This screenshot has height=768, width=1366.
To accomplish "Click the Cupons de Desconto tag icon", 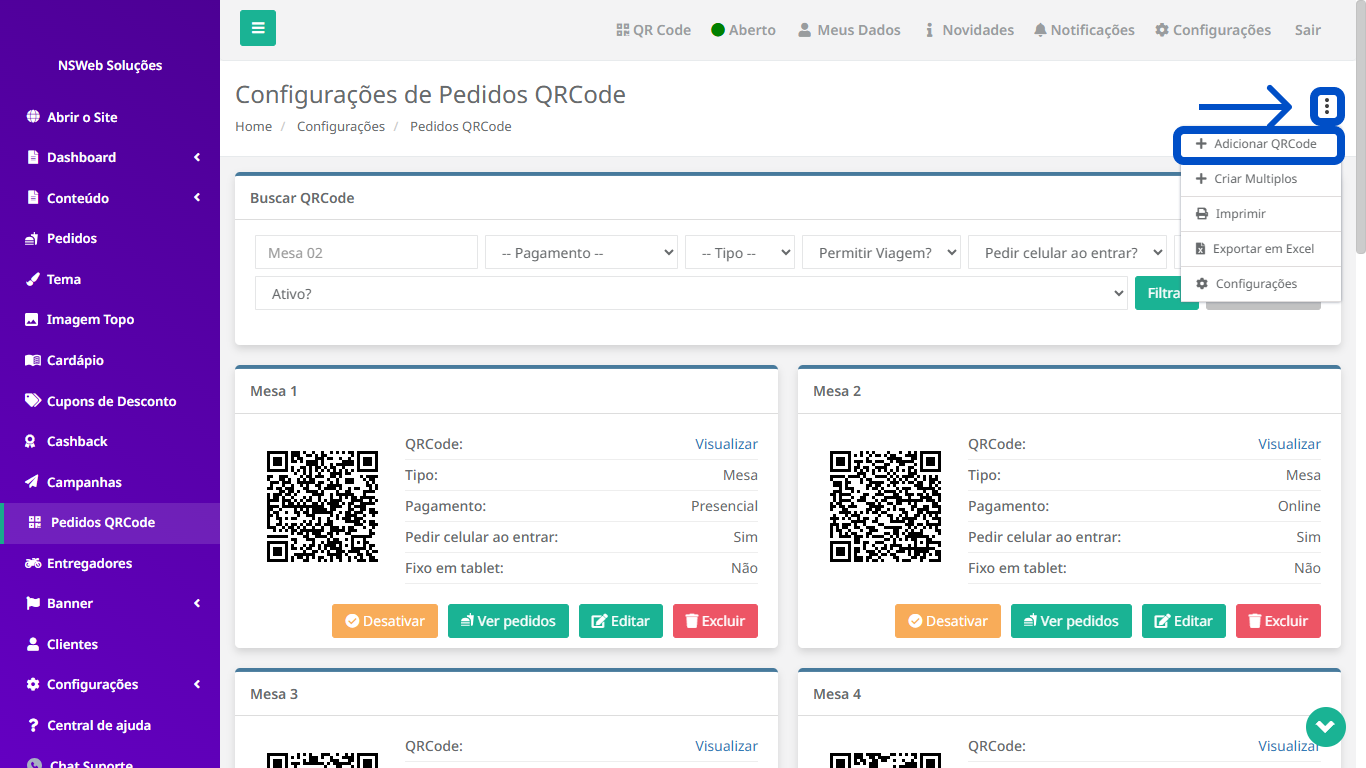I will coord(33,401).
